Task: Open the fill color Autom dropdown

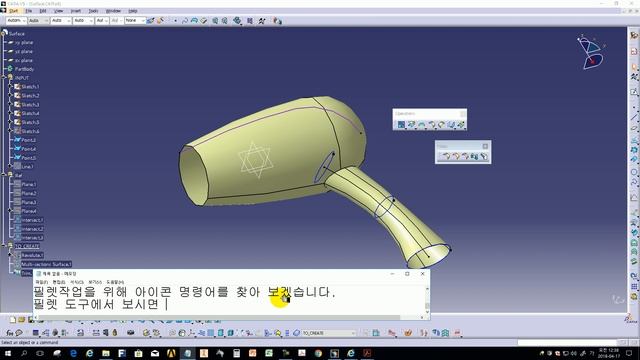Action: click(17, 20)
